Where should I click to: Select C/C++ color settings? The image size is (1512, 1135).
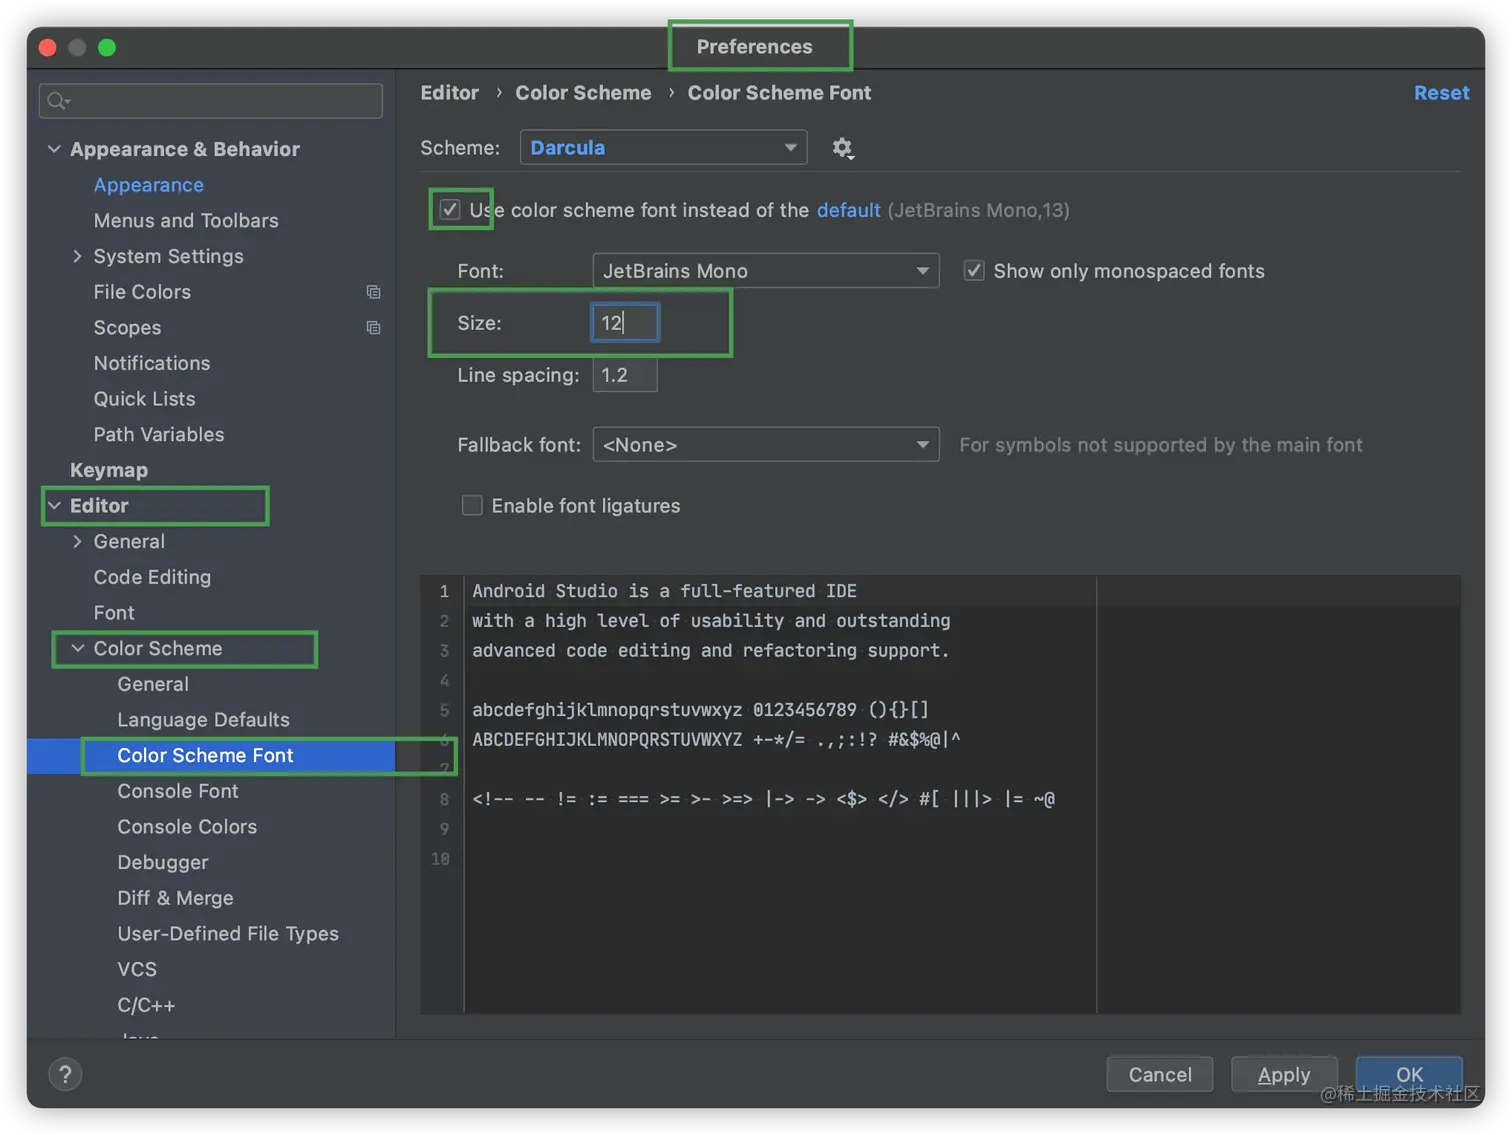pyautogui.click(x=146, y=1005)
